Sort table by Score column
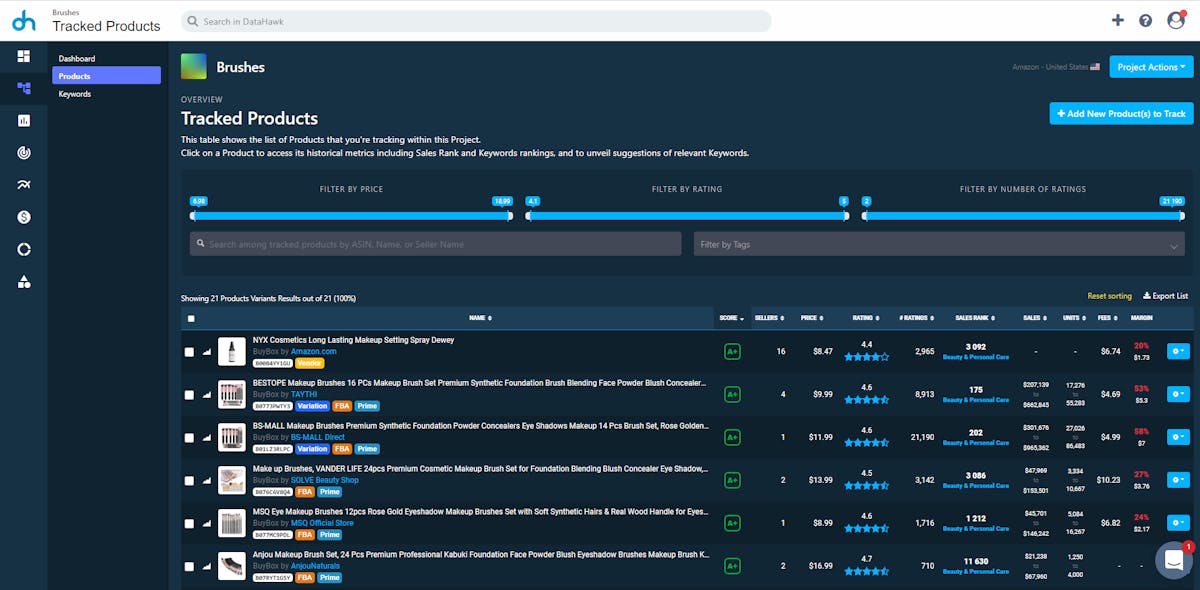1200x590 pixels. point(732,318)
